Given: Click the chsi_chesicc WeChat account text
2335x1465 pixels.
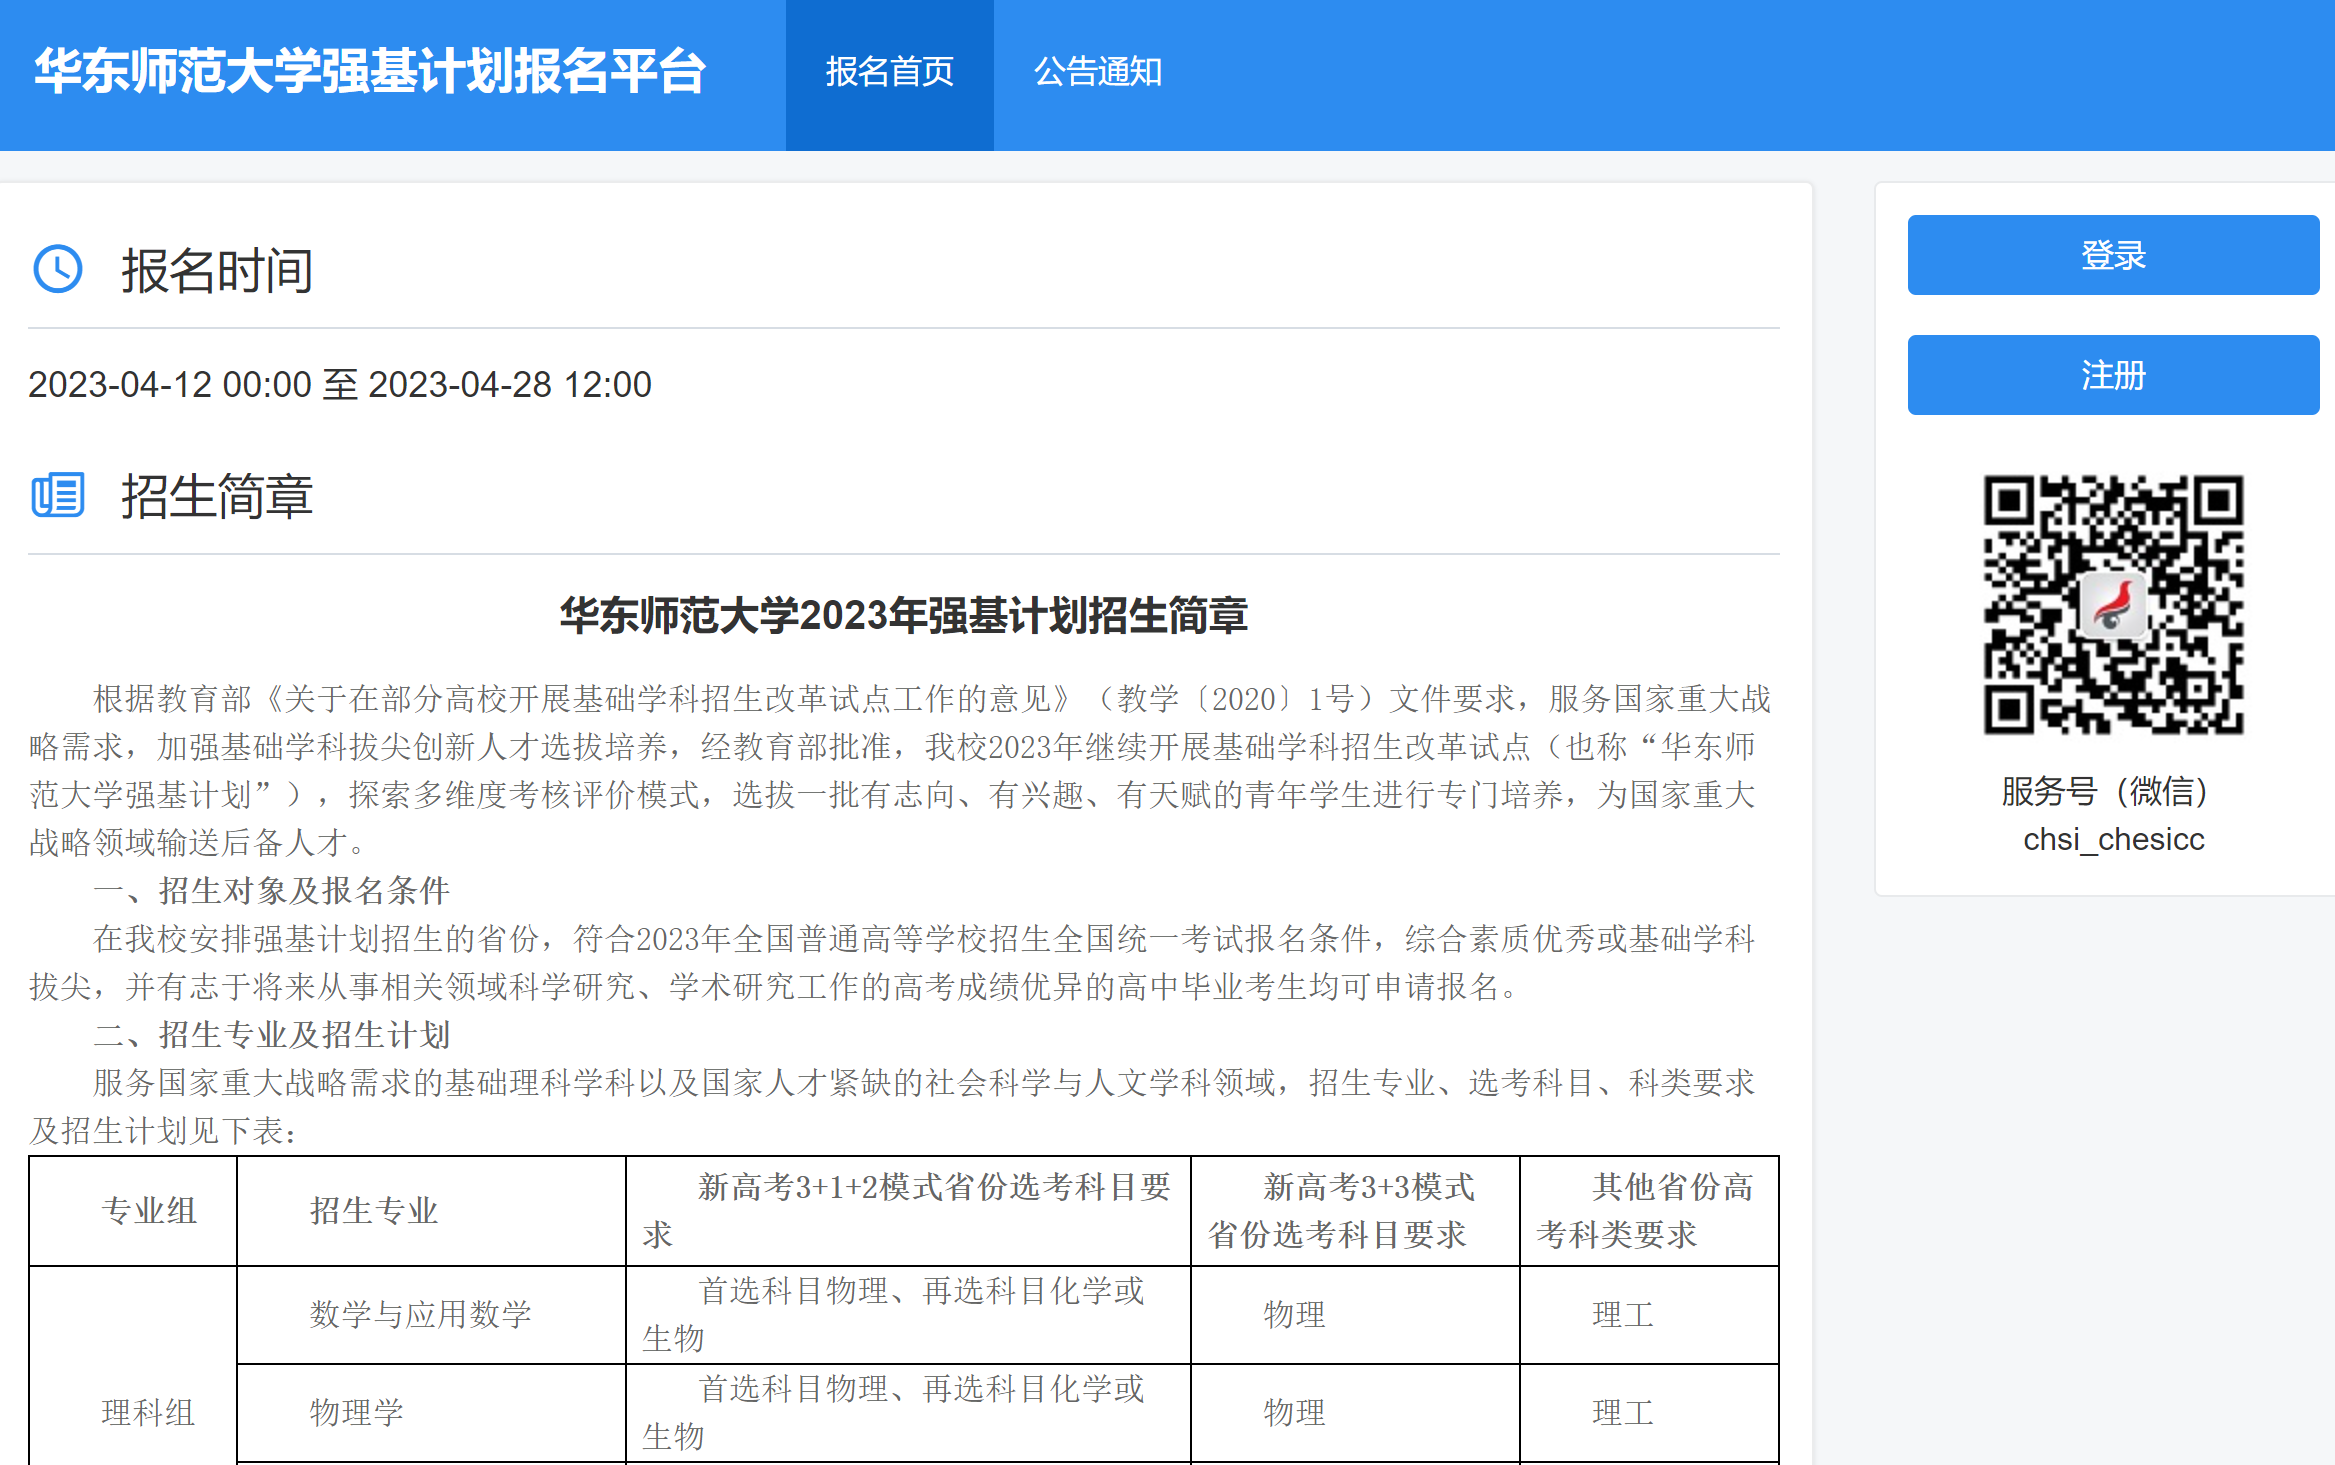Looking at the screenshot, I should pyautogui.click(x=2113, y=839).
